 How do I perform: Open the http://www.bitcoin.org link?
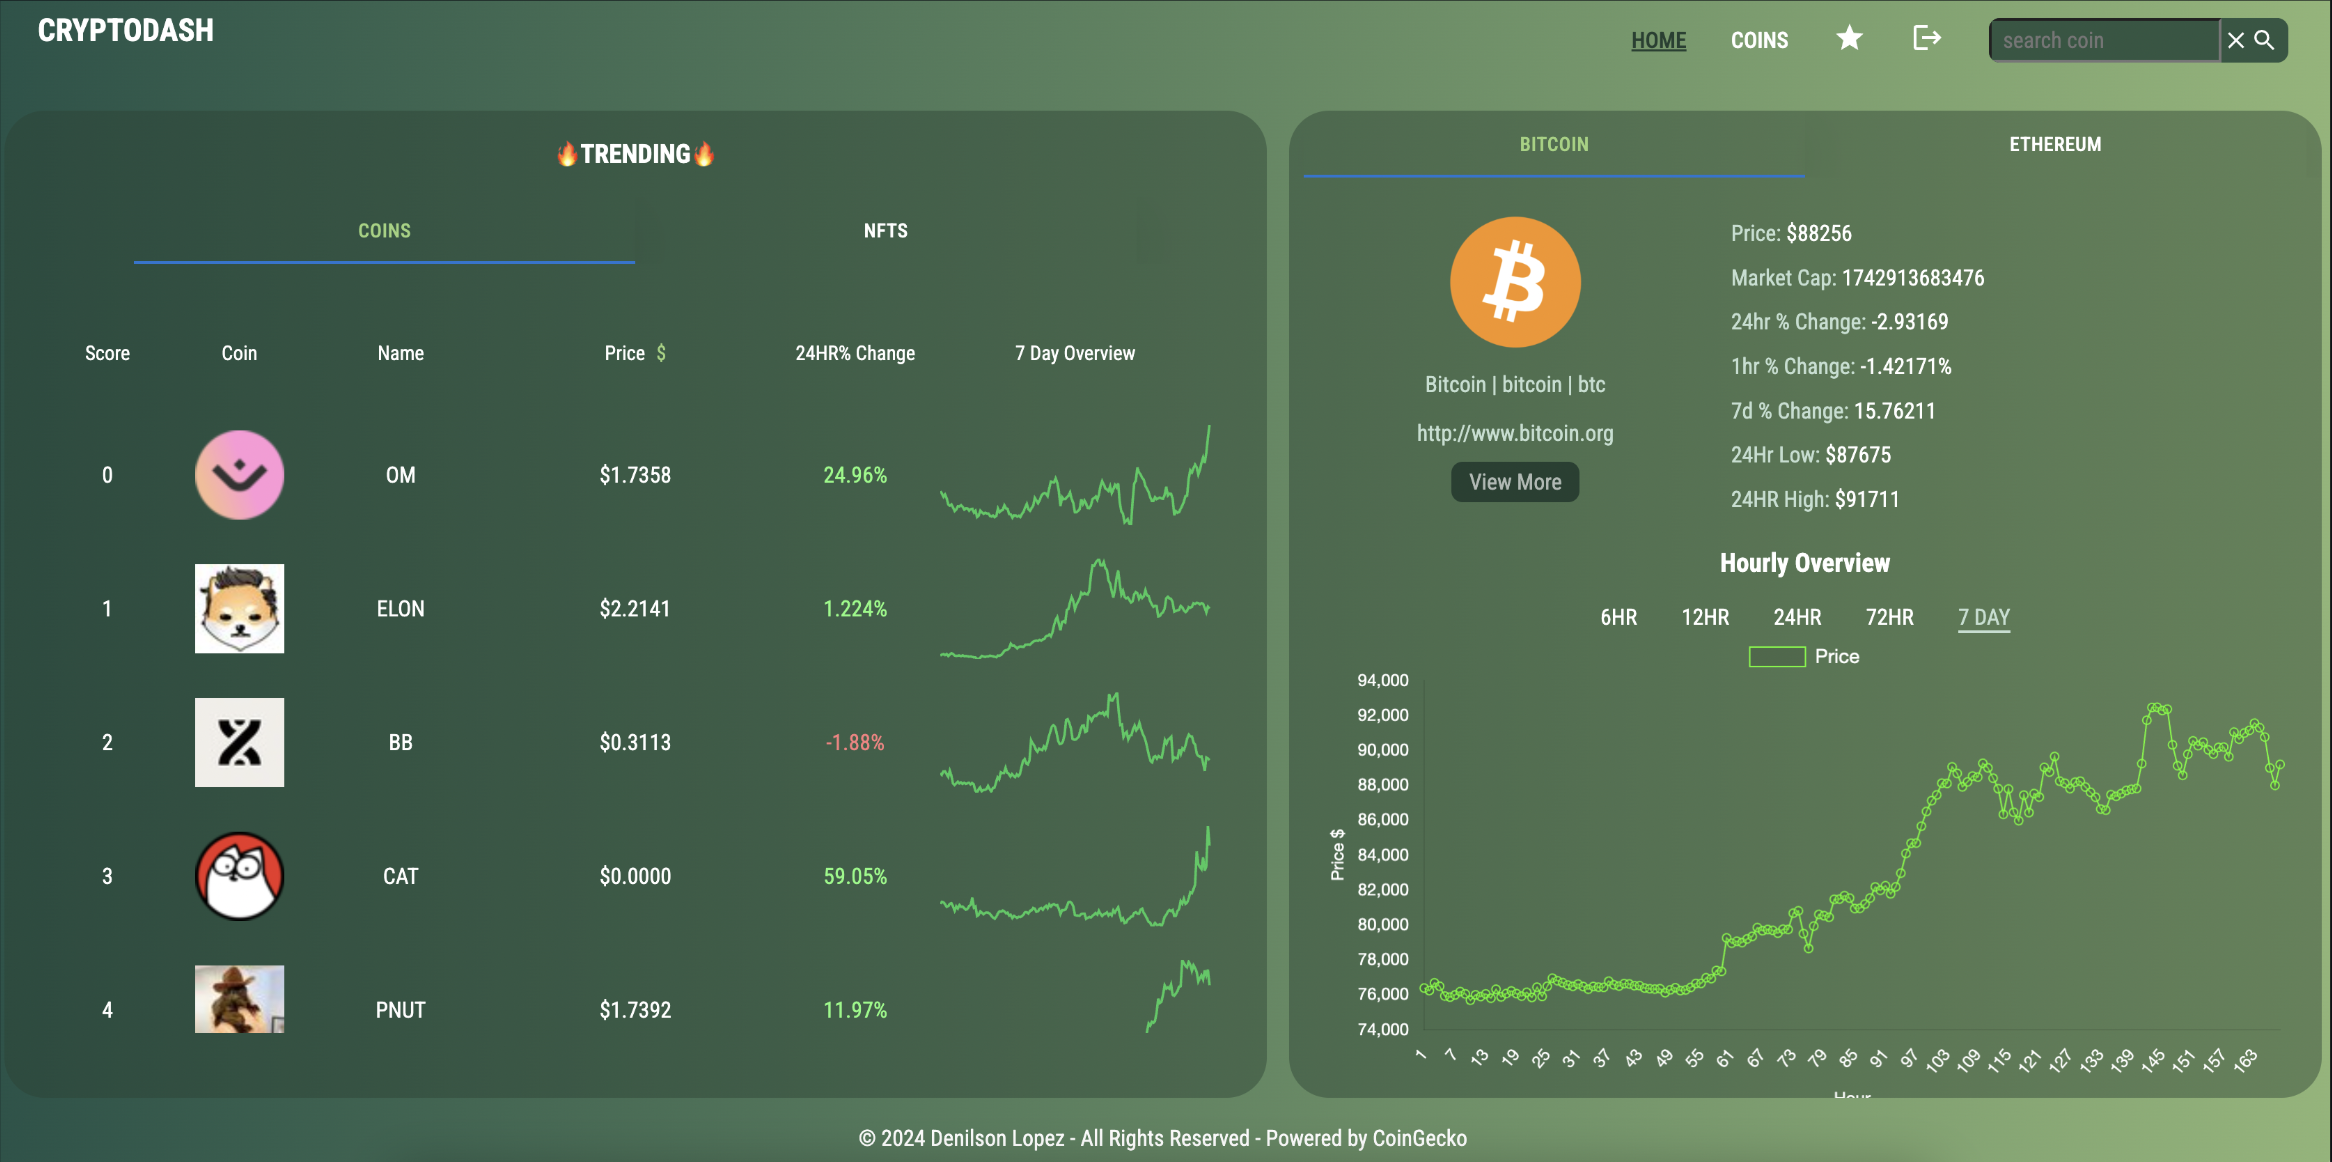tap(1515, 433)
